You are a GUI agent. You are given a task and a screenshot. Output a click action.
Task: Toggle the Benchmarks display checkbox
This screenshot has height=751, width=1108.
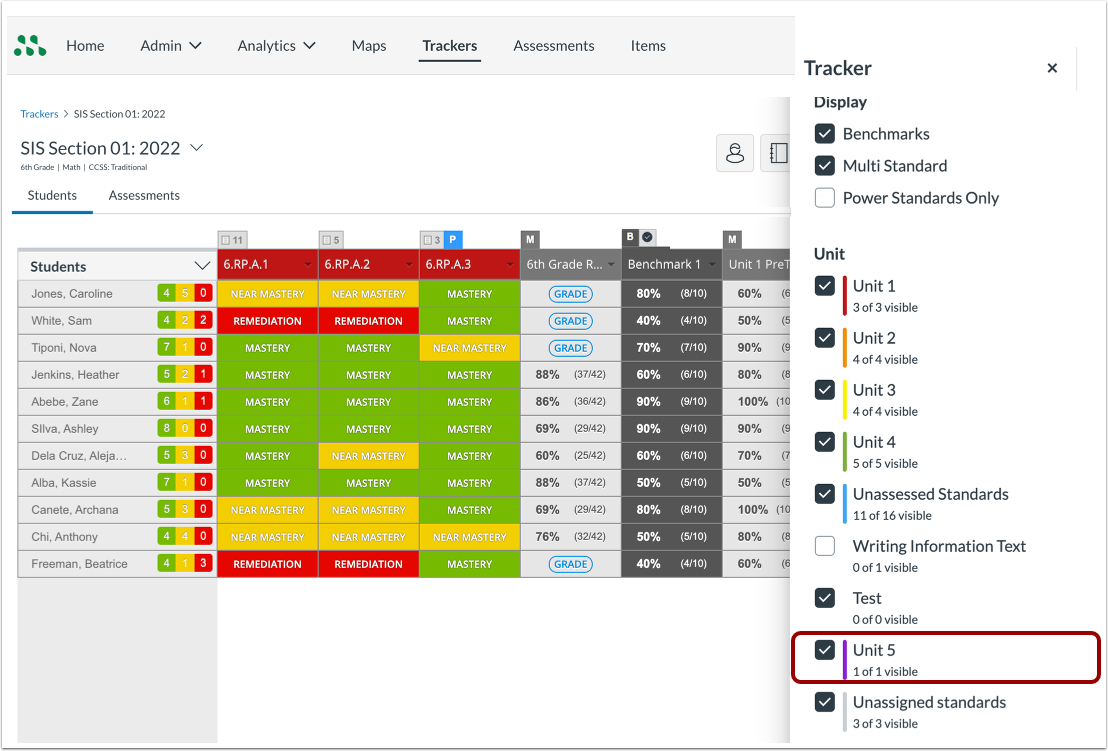click(x=825, y=134)
